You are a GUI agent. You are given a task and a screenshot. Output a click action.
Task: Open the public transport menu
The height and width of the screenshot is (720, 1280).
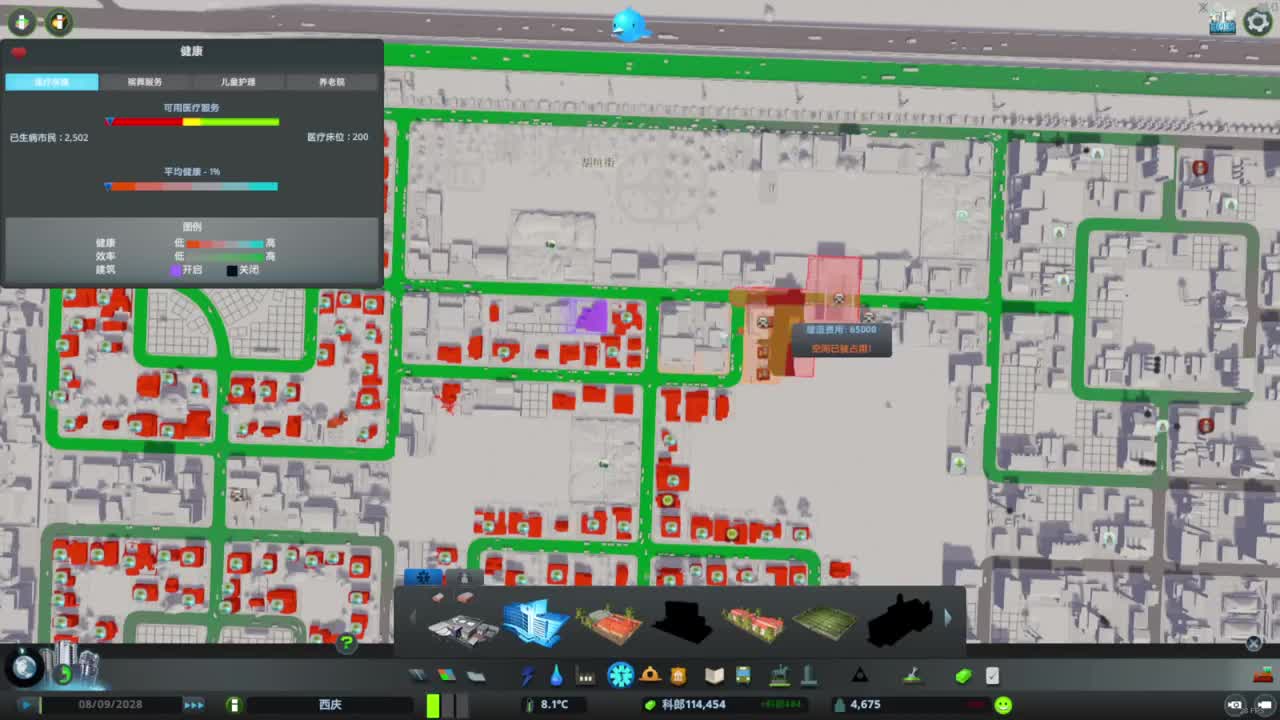tap(743, 676)
